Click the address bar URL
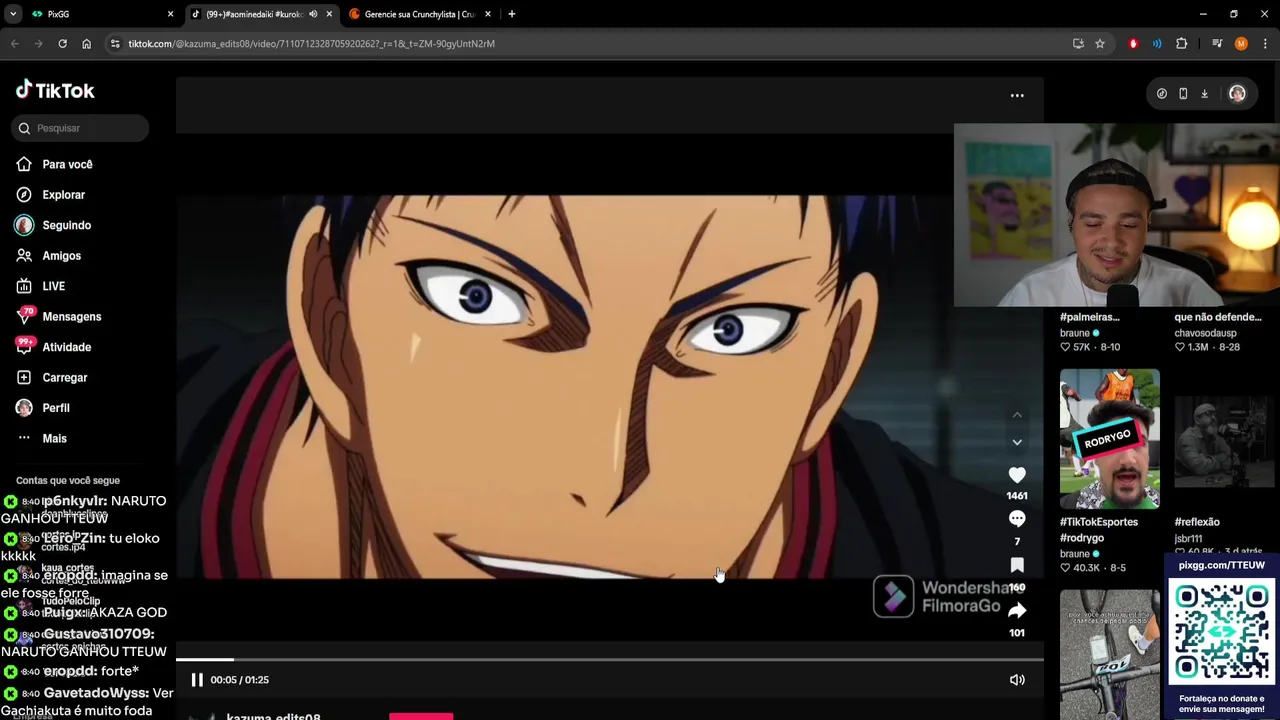Screen dimensions: 1280x720 [x=311, y=44]
